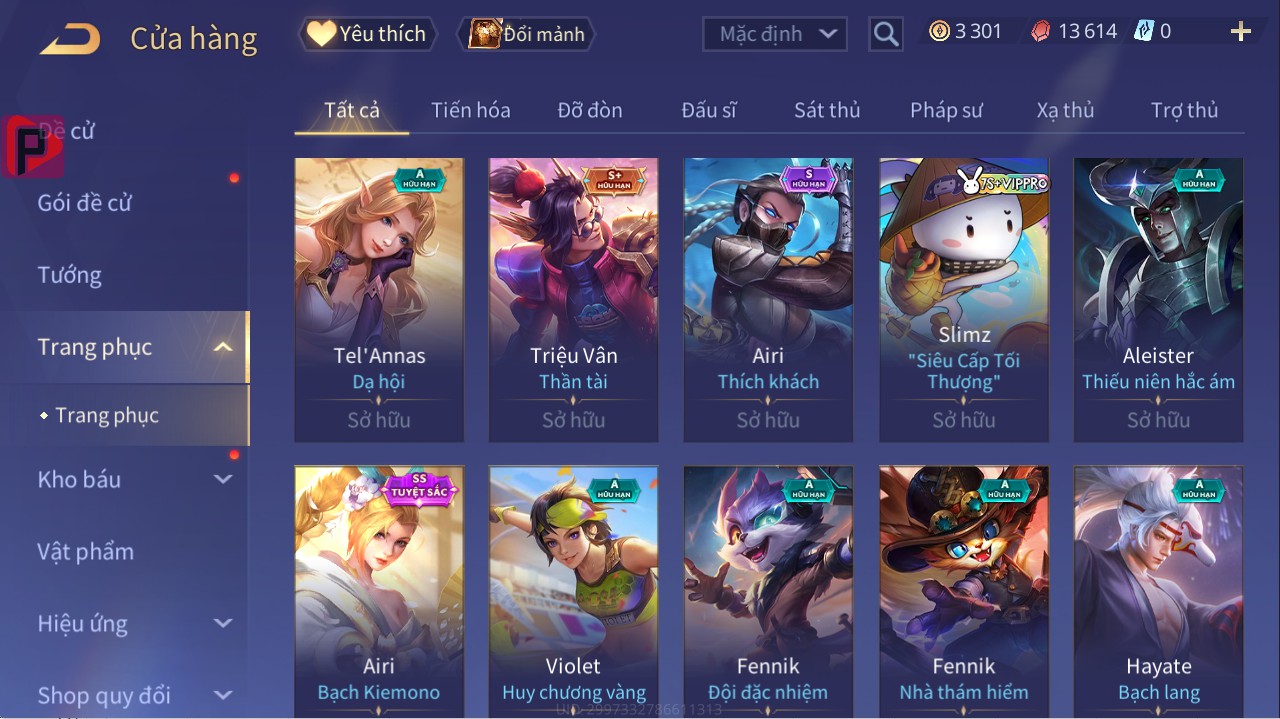The height and width of the screenshot is (719, 1280).
Task: Open the search magnifier icon
Action: [x=885, y=34]
